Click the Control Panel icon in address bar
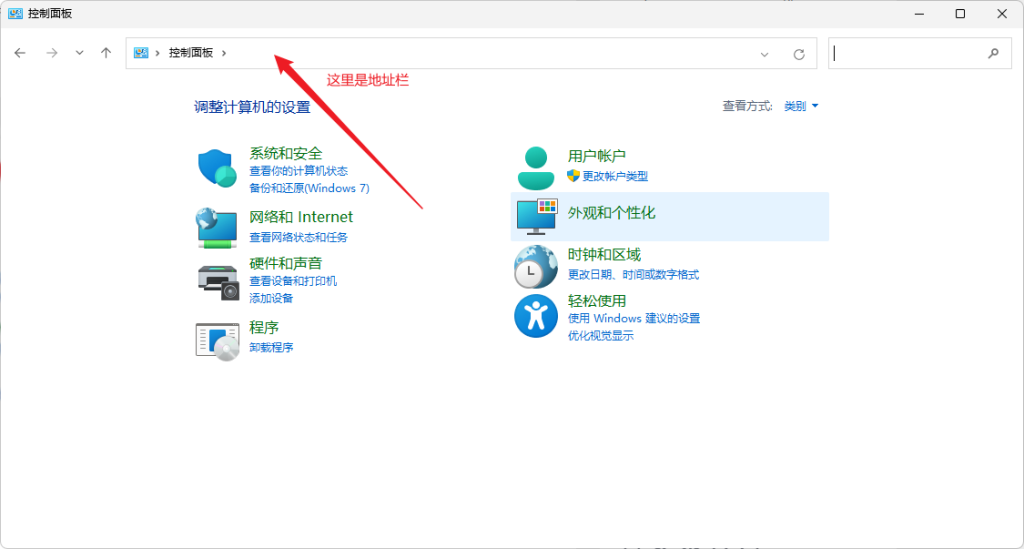Viewport: 1024px width, 549px height. (141, 53)
